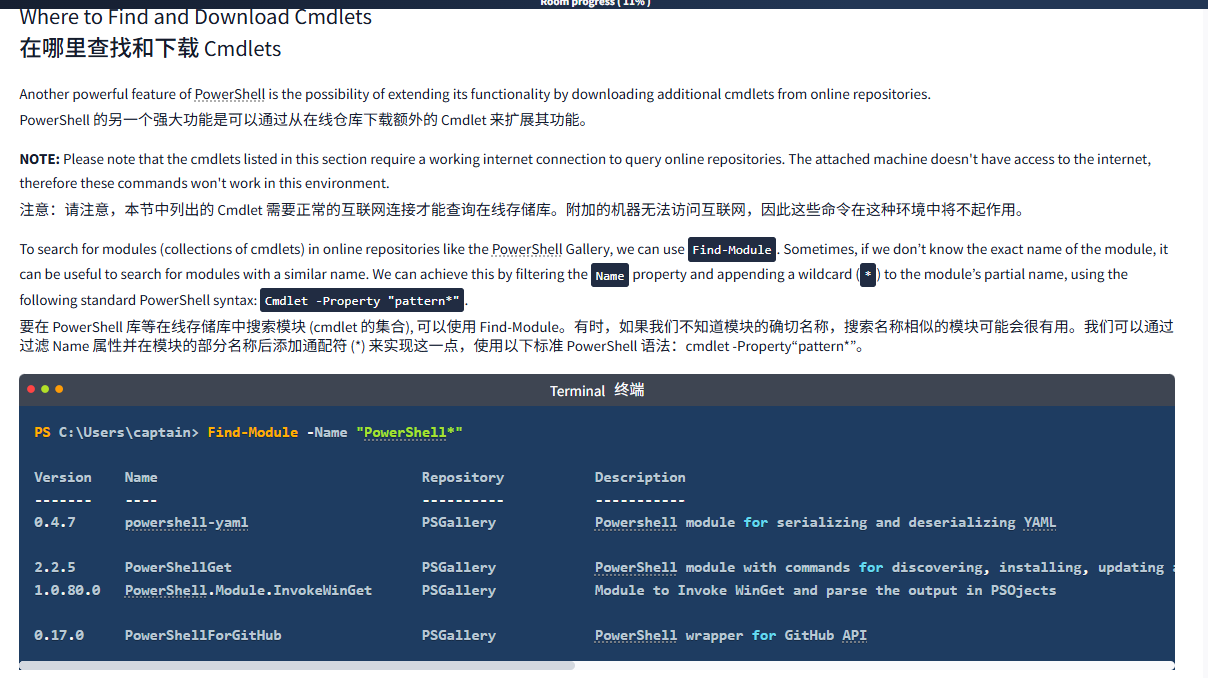The width and height of the screenshot is (1208, 678).
Task: Click the bold NOTE: label
Action: pyautogui.click(x=40, y=159)
